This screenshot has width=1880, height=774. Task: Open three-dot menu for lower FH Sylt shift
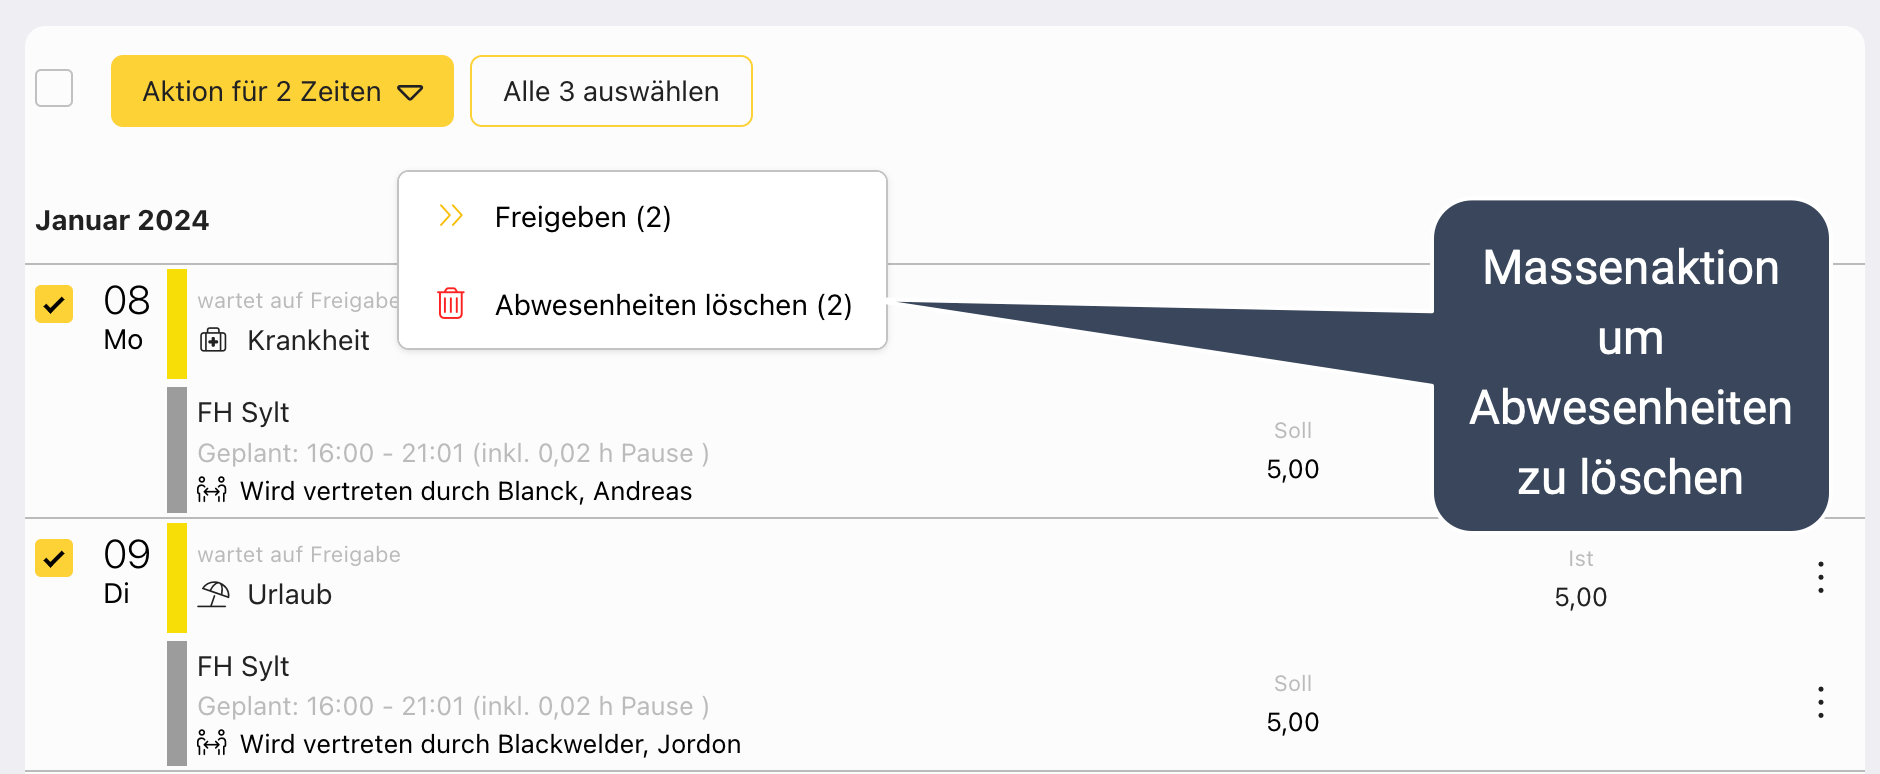pyautogui.click(x=1820, y=703)
